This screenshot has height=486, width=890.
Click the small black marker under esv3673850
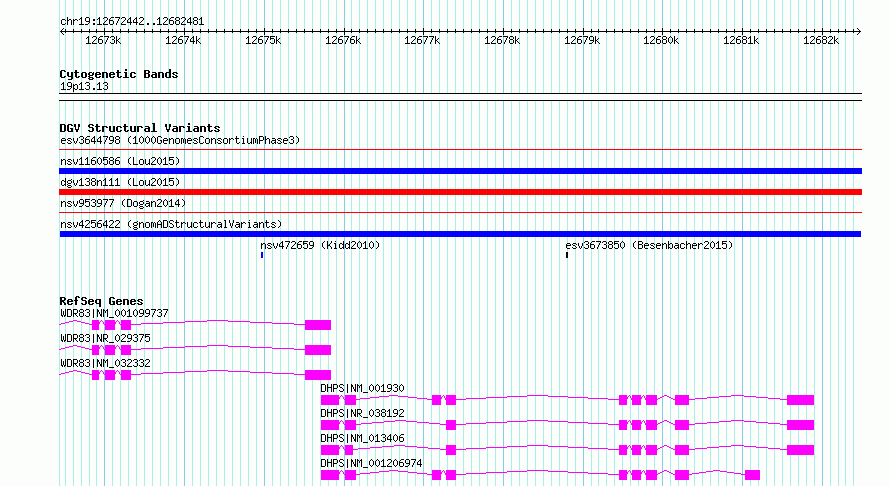(567, 255)
